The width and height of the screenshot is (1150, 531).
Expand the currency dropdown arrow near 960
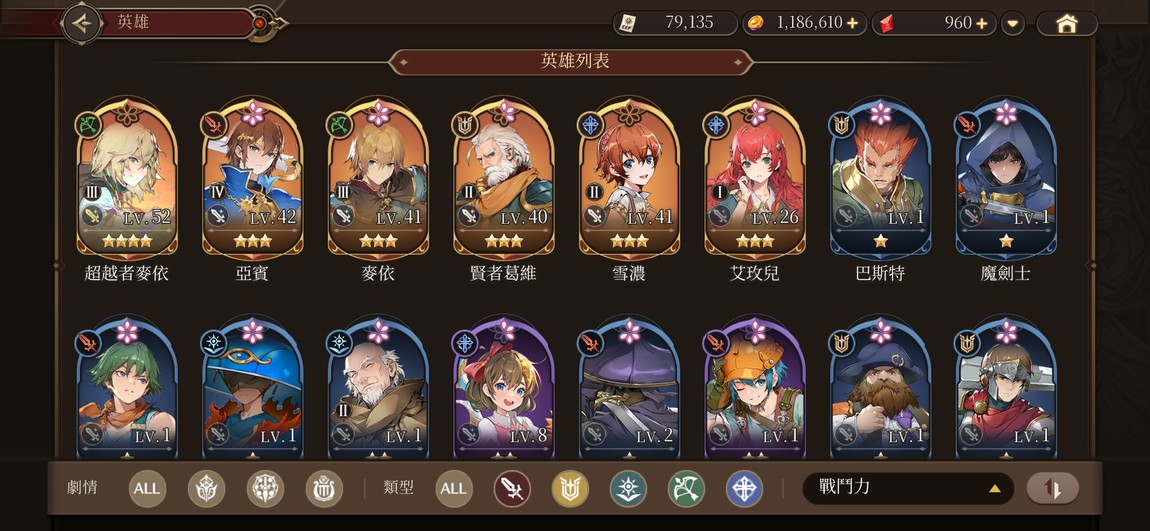(x=1013, y=23)
